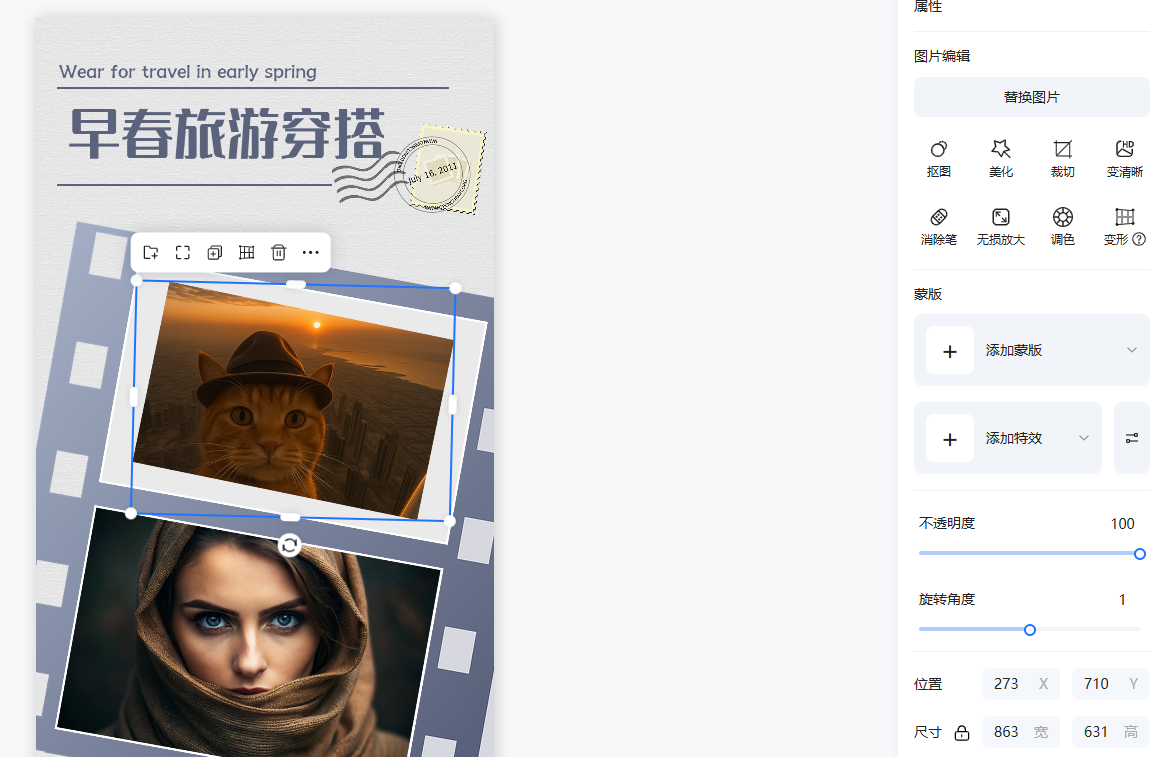Click the 不透明度 opacity slider handle
Viewport: 1159px width, 757px height.
point(1140,554)
